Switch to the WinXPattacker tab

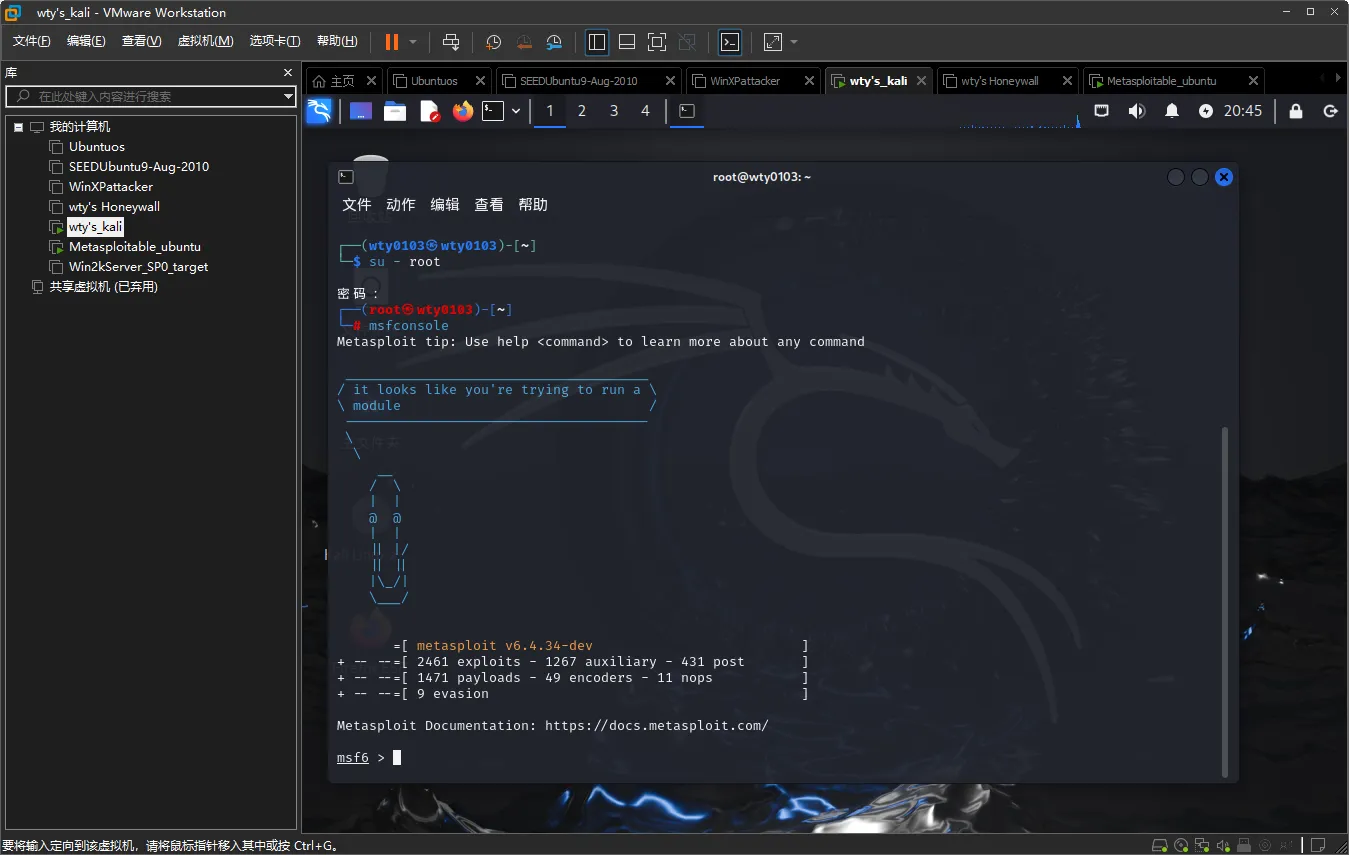click(x=745, y=81)
